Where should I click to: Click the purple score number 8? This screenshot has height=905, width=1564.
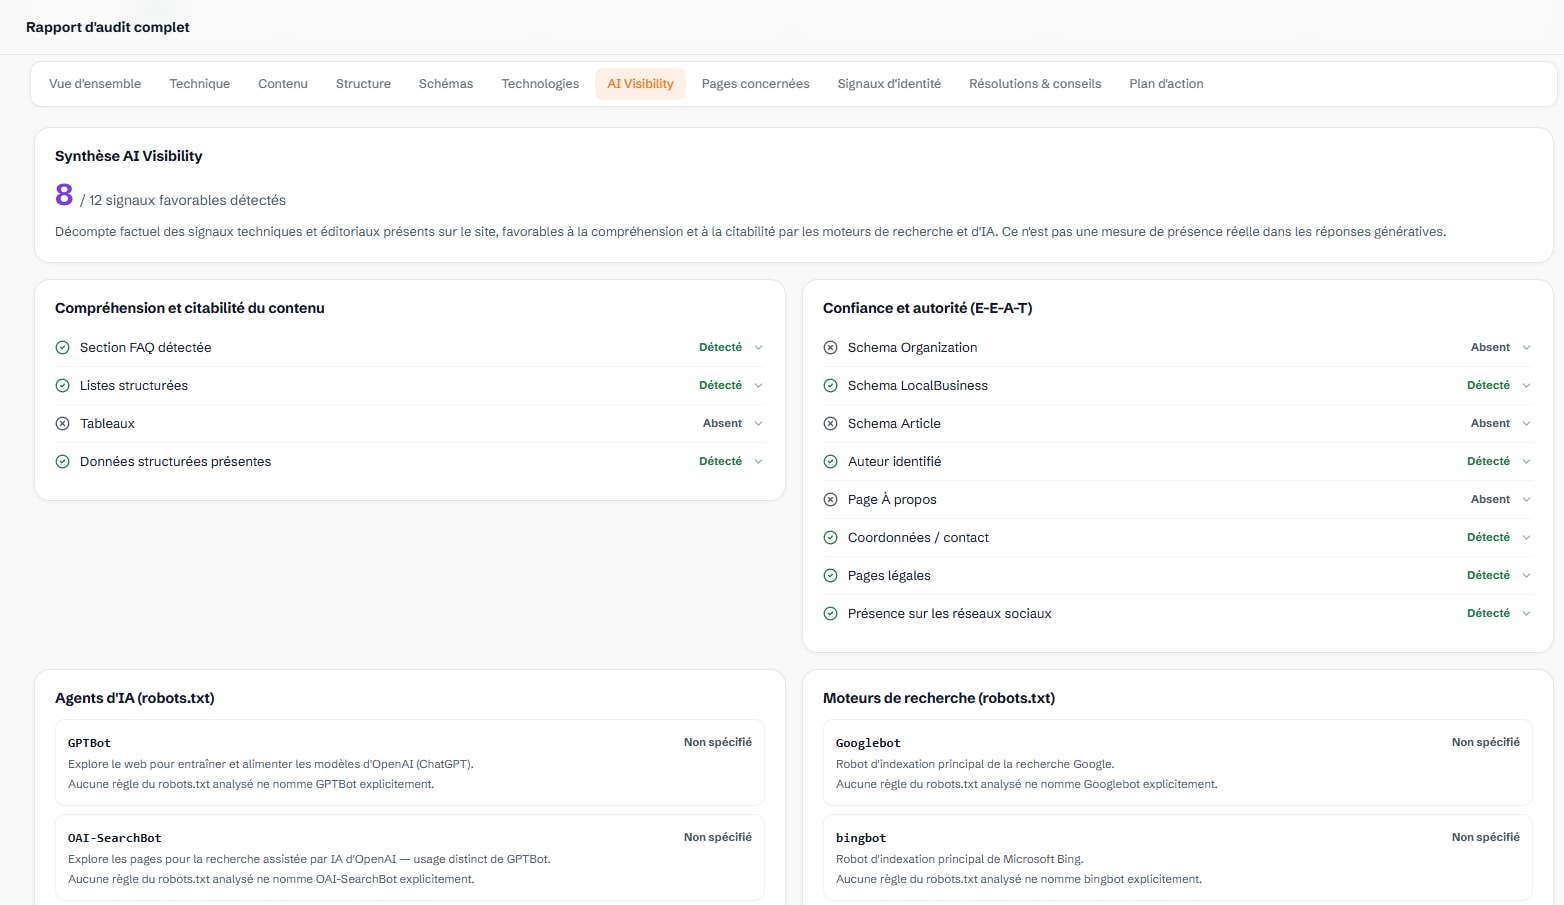[64, 195]
